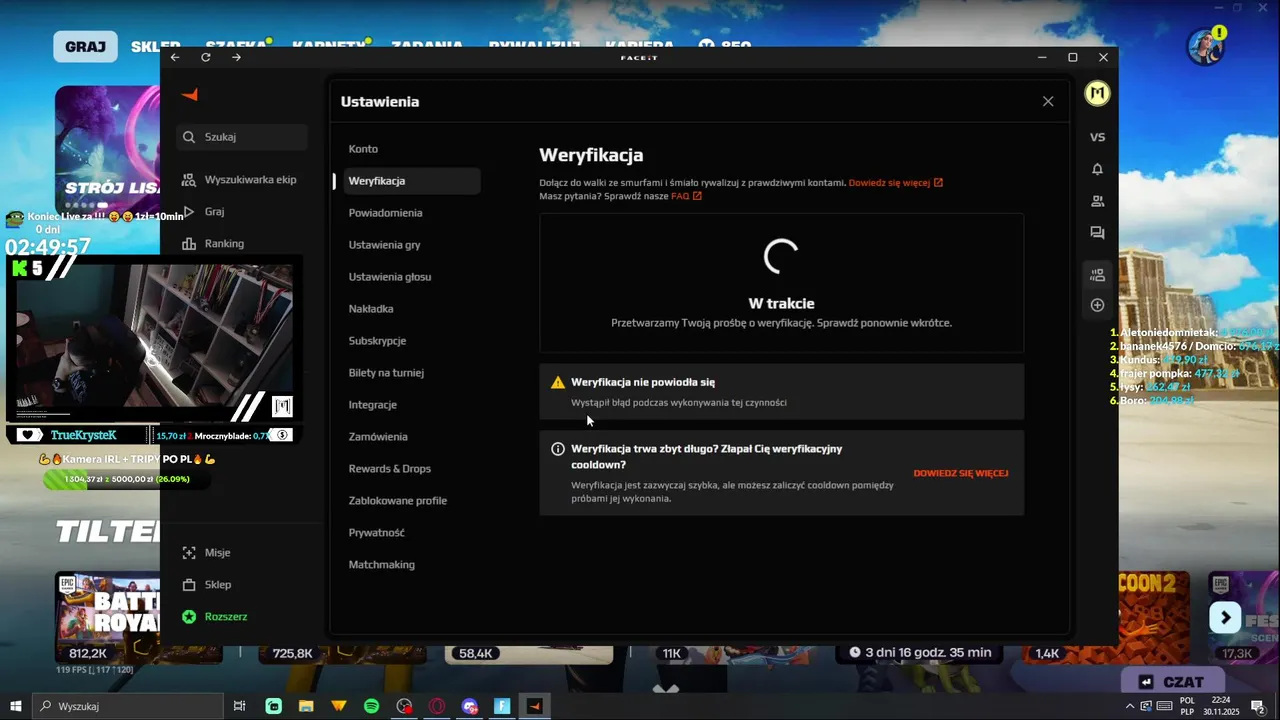The image size is (1280, 720).
Task: Open Nakładka settings
Action: 371,309
